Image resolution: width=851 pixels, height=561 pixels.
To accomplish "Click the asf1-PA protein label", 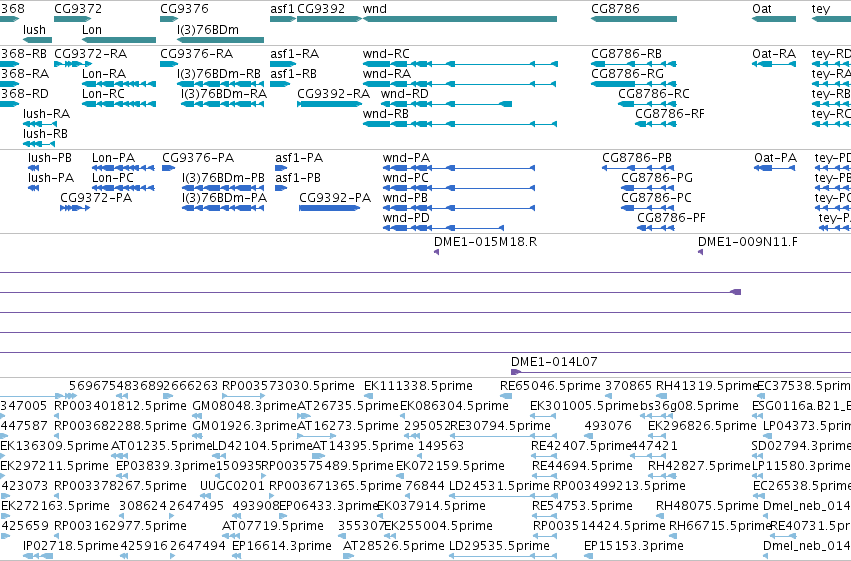I will (x=299, y=158).
